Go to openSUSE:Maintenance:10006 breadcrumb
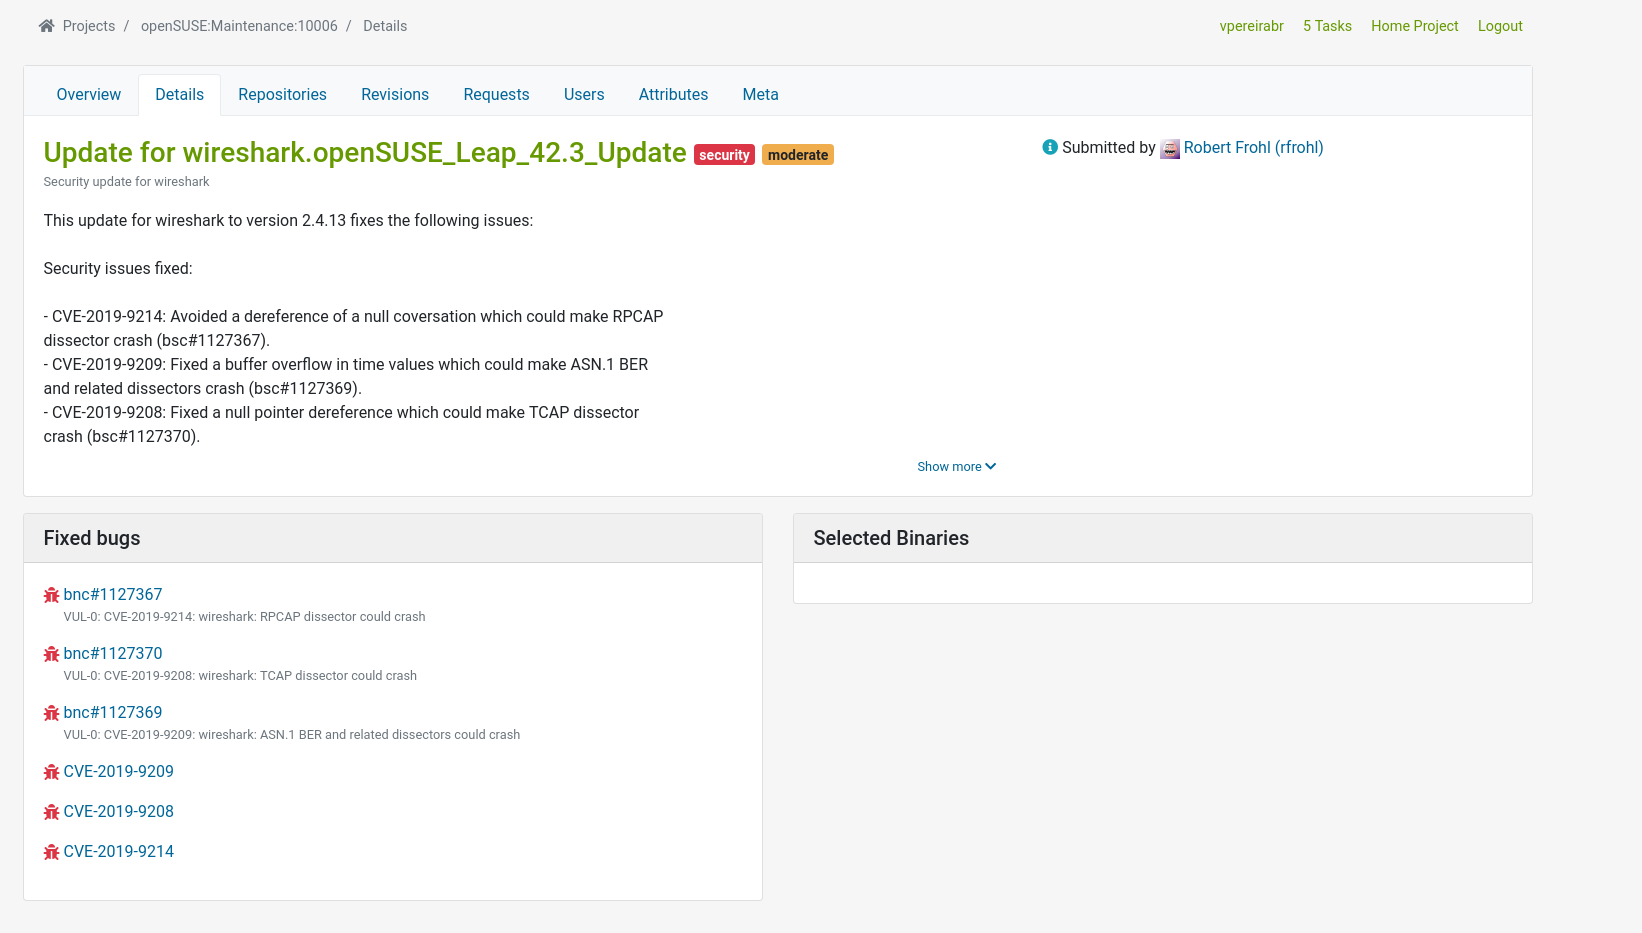The width and height of the screenshot is (1642, 933). click(x=240, y=25)
